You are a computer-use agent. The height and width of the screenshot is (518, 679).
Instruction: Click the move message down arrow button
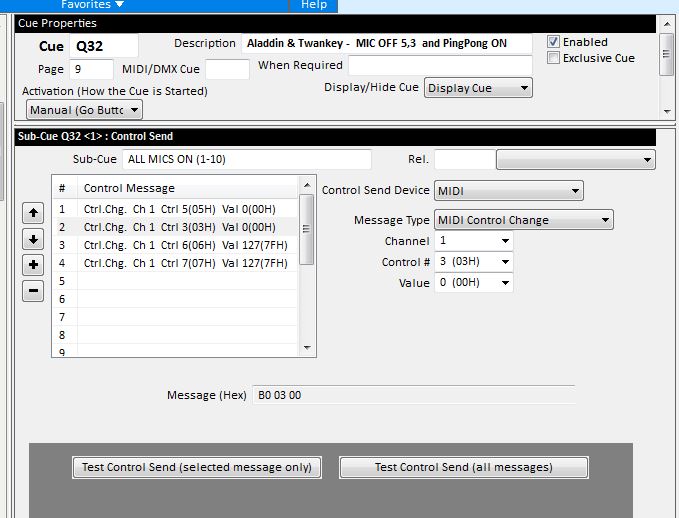click(x=33, y=239)
